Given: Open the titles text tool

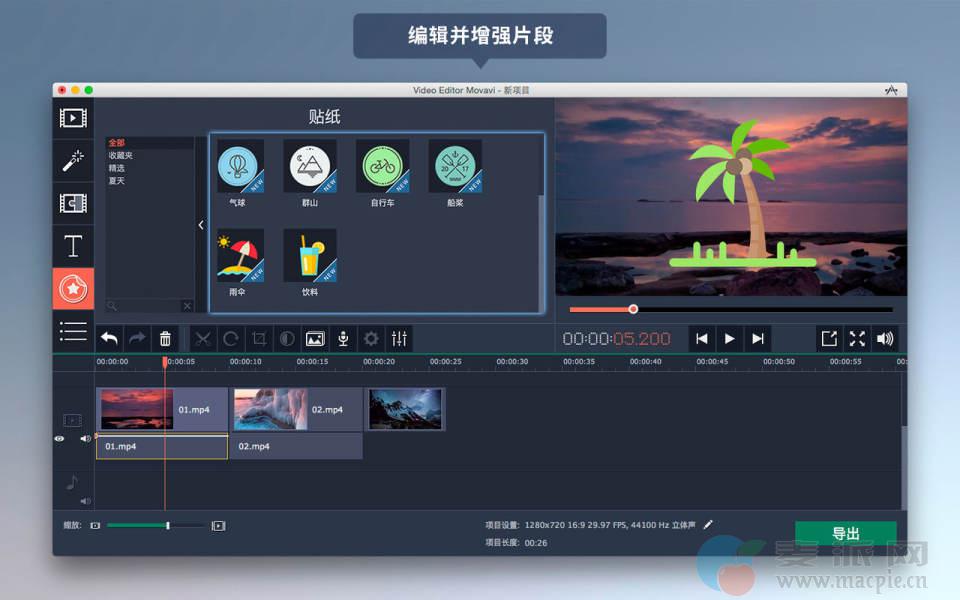Looking at the screenshot, I should pyautogui.click(x=73, y=246).
